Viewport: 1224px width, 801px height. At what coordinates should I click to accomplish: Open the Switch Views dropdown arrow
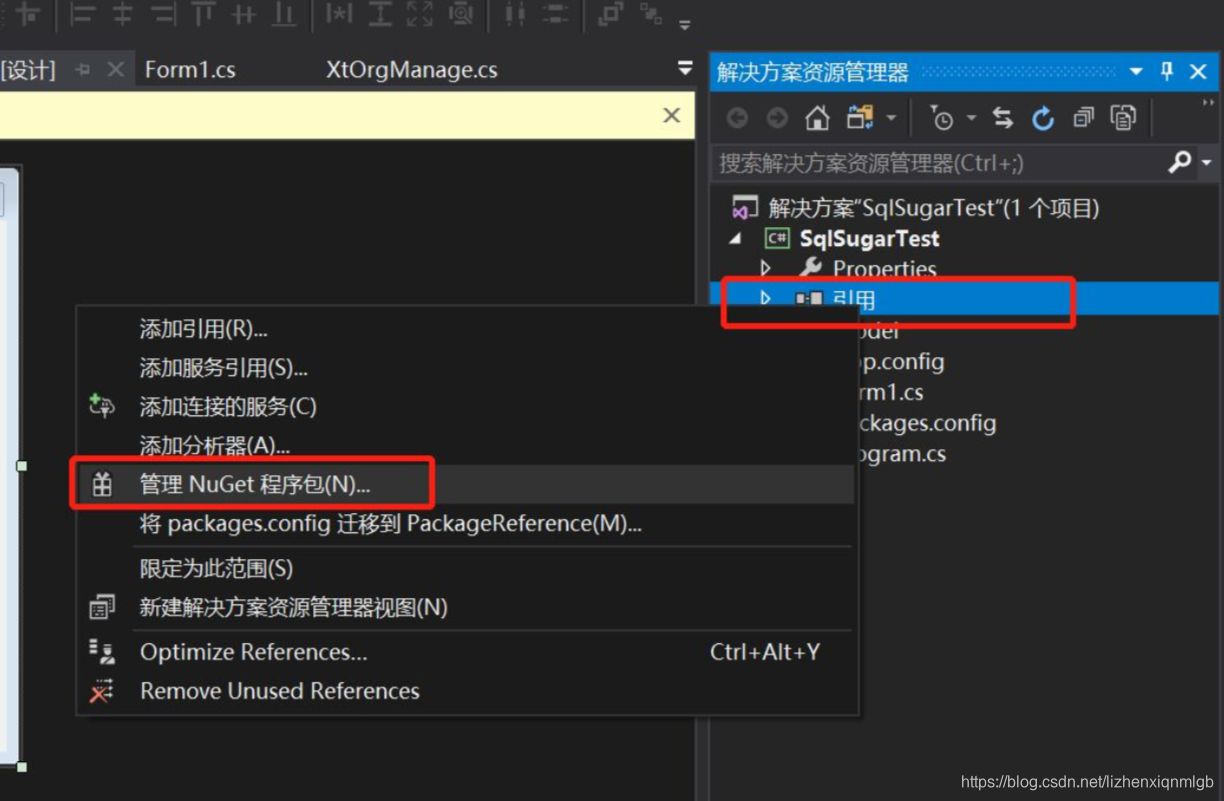tap(890, 119)
